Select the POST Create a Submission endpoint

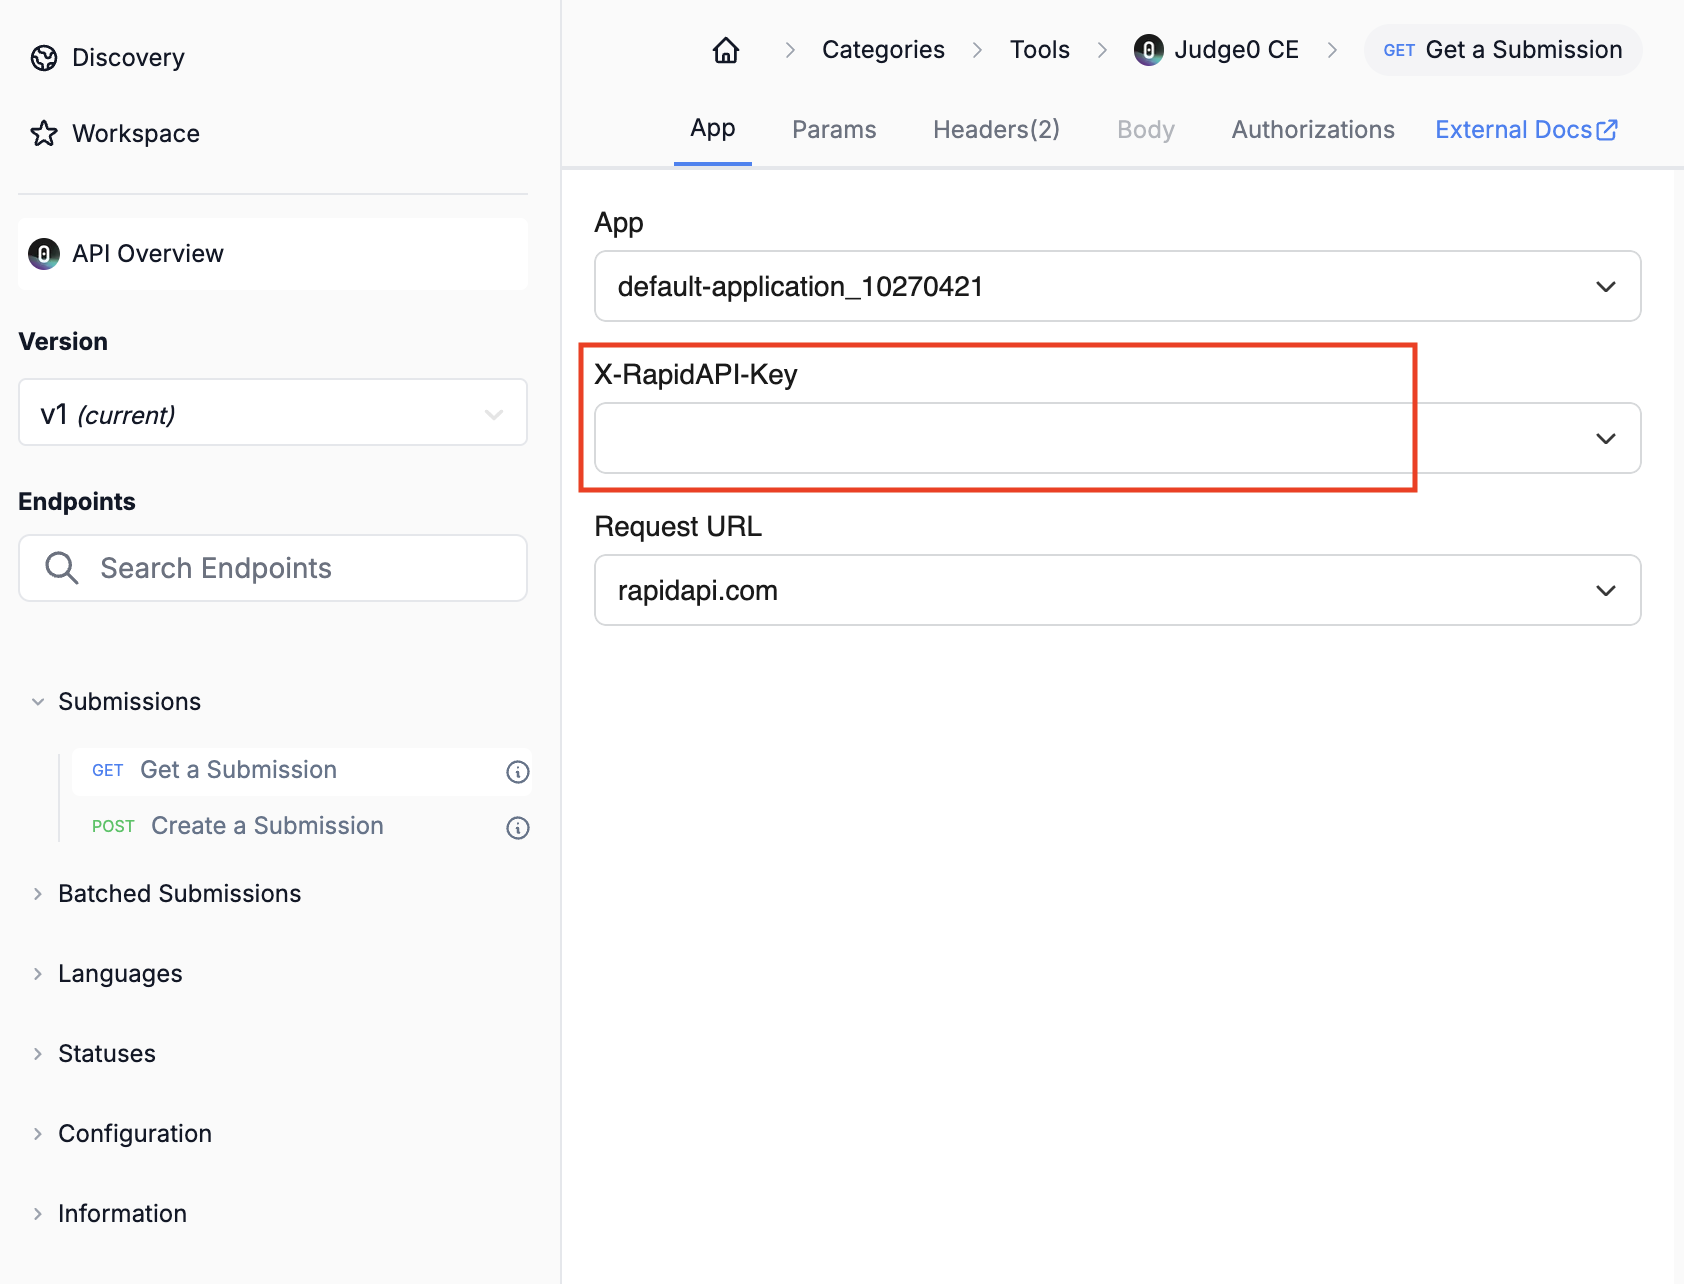[x=301, y=827]
